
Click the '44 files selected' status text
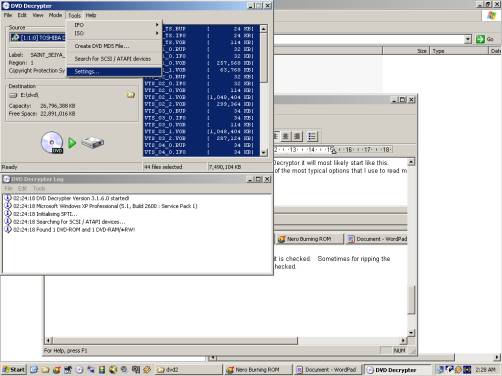tap(163, 167)
